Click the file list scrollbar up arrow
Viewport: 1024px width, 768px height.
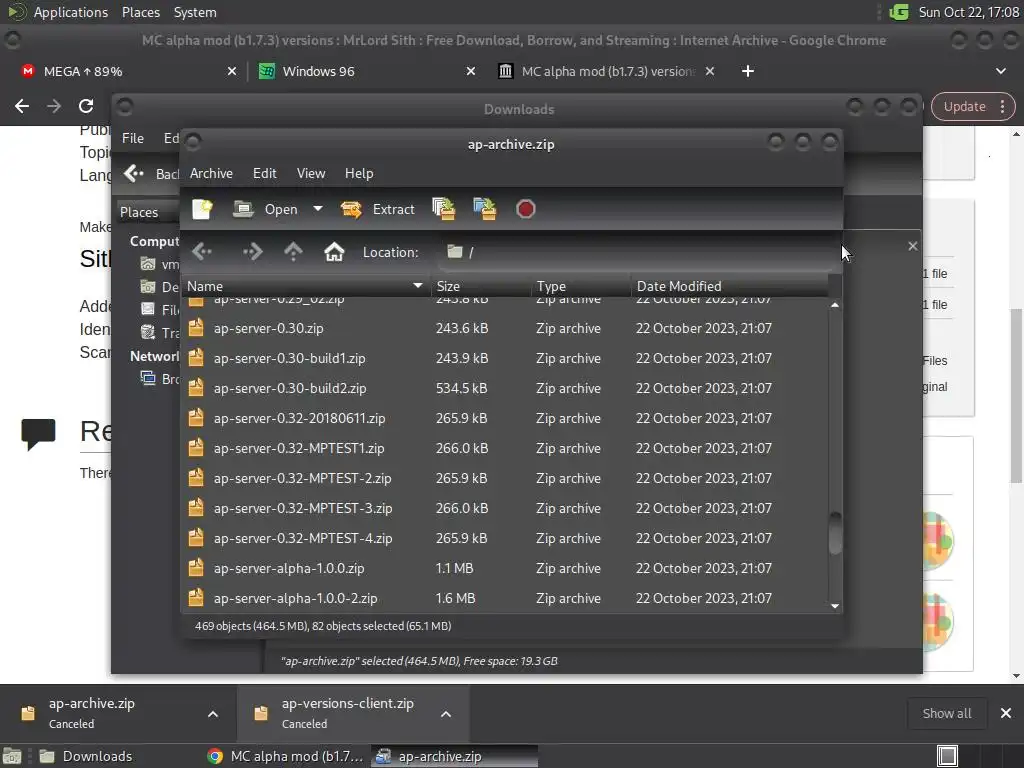(835, 305)
